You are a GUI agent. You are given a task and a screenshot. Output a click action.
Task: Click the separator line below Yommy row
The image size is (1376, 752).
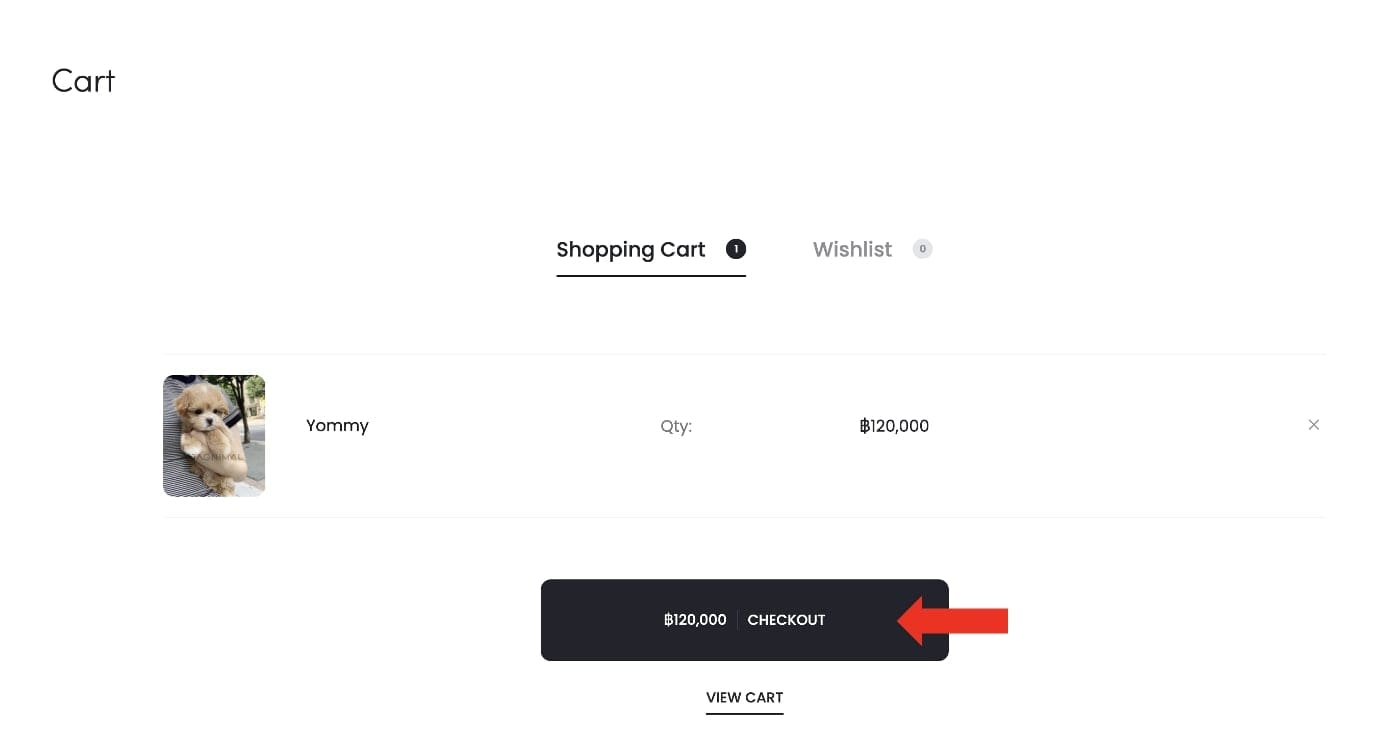pyautogui.click(x=744, y=517)
